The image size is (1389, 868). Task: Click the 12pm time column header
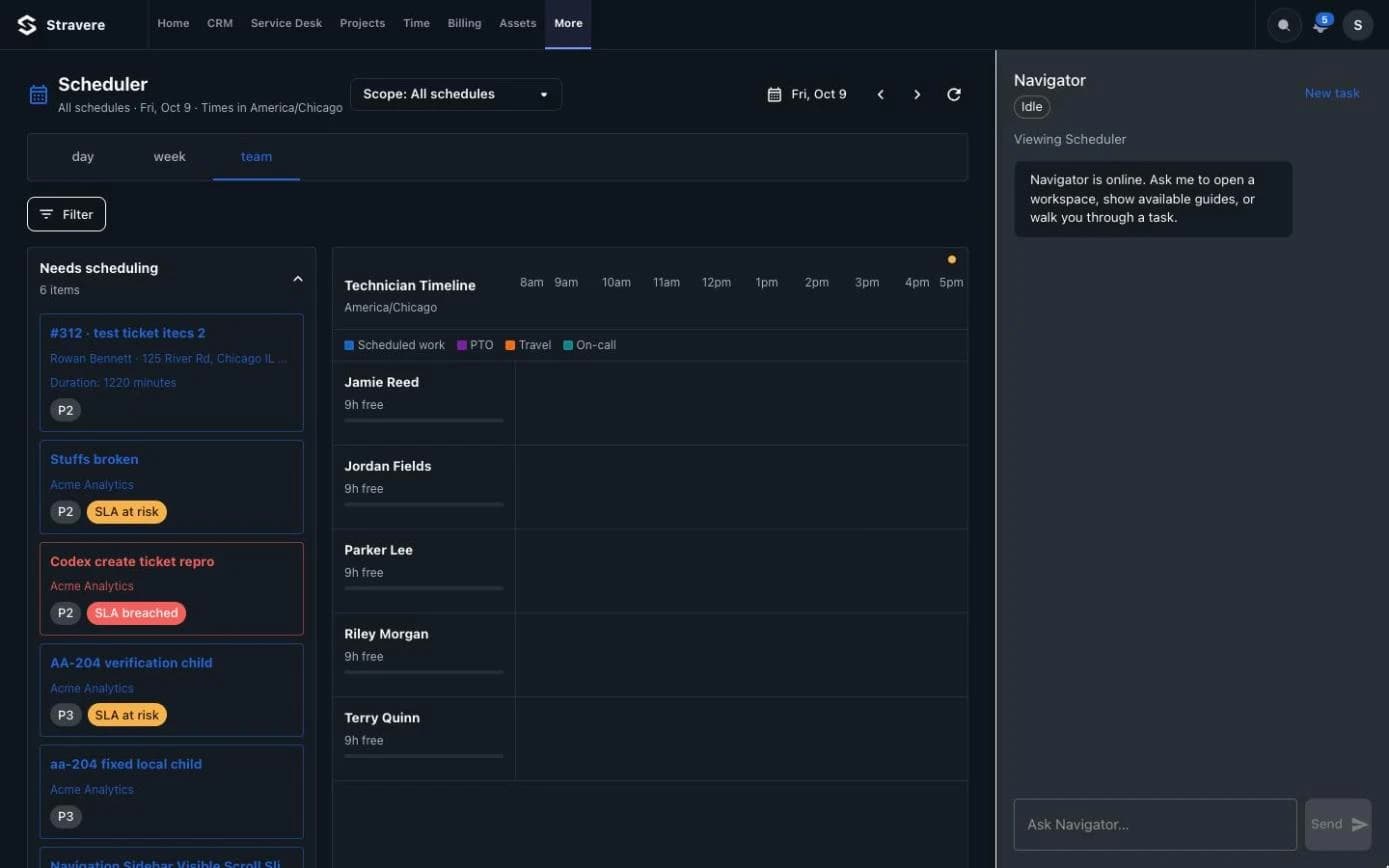(716, 283)
